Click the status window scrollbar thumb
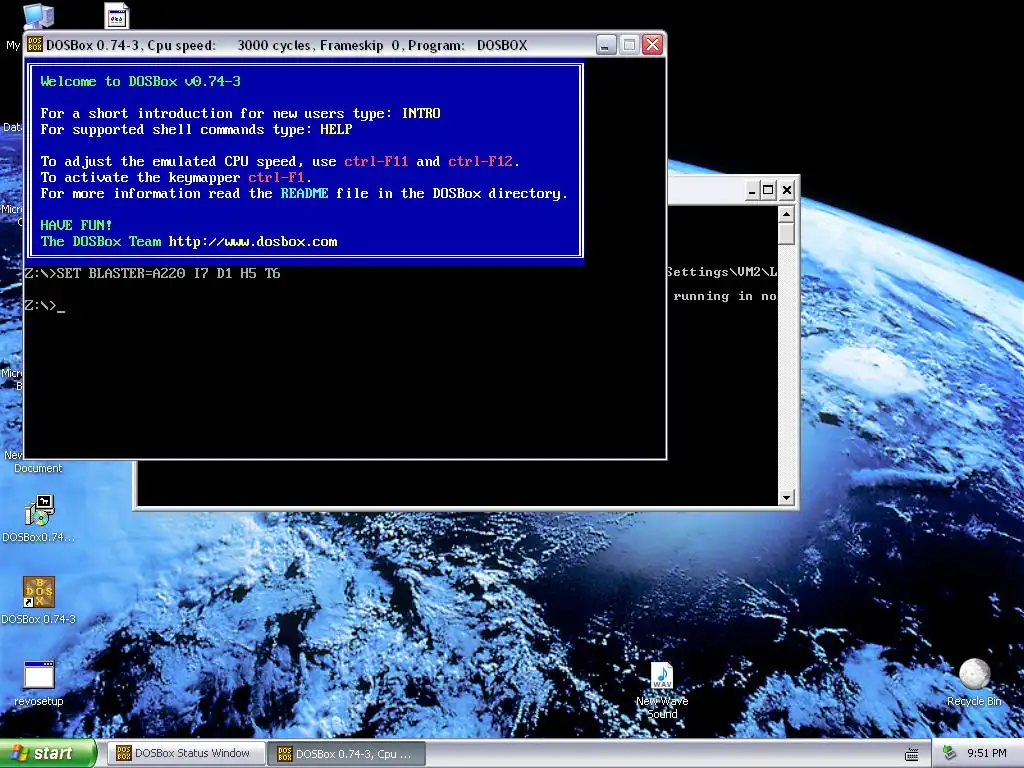The image size is (1024, 768). tap(786, 233)
